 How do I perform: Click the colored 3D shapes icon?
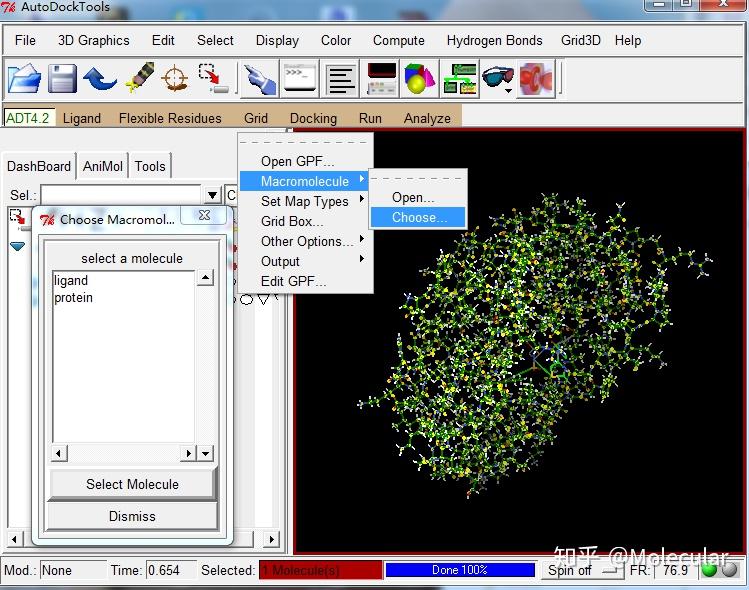coord(419,78)
